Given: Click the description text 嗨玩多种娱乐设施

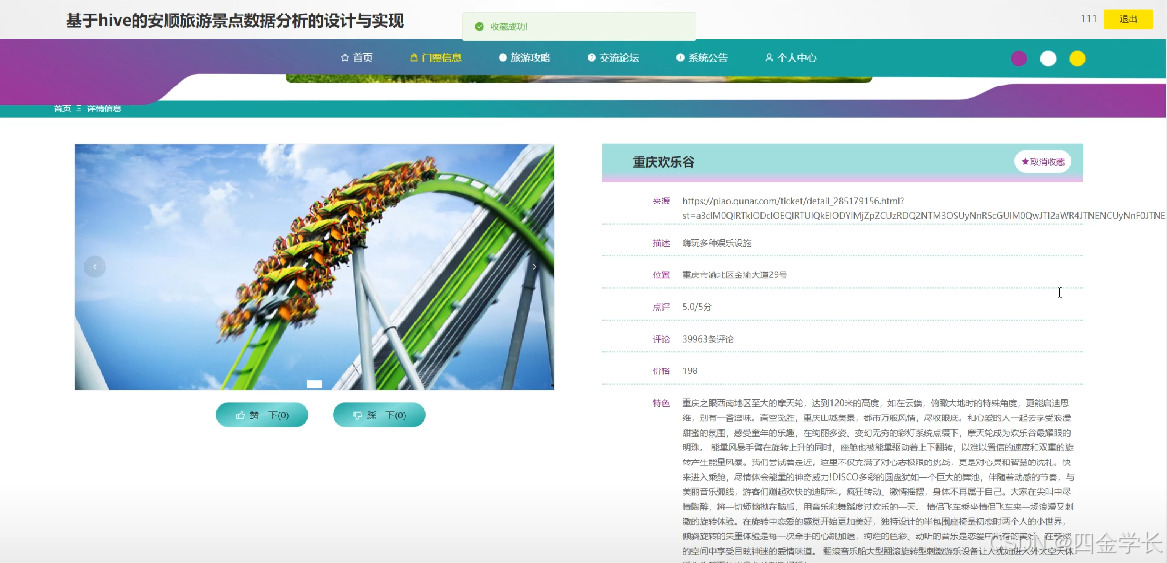Looking at the screenshot, I should coord(717,244).
